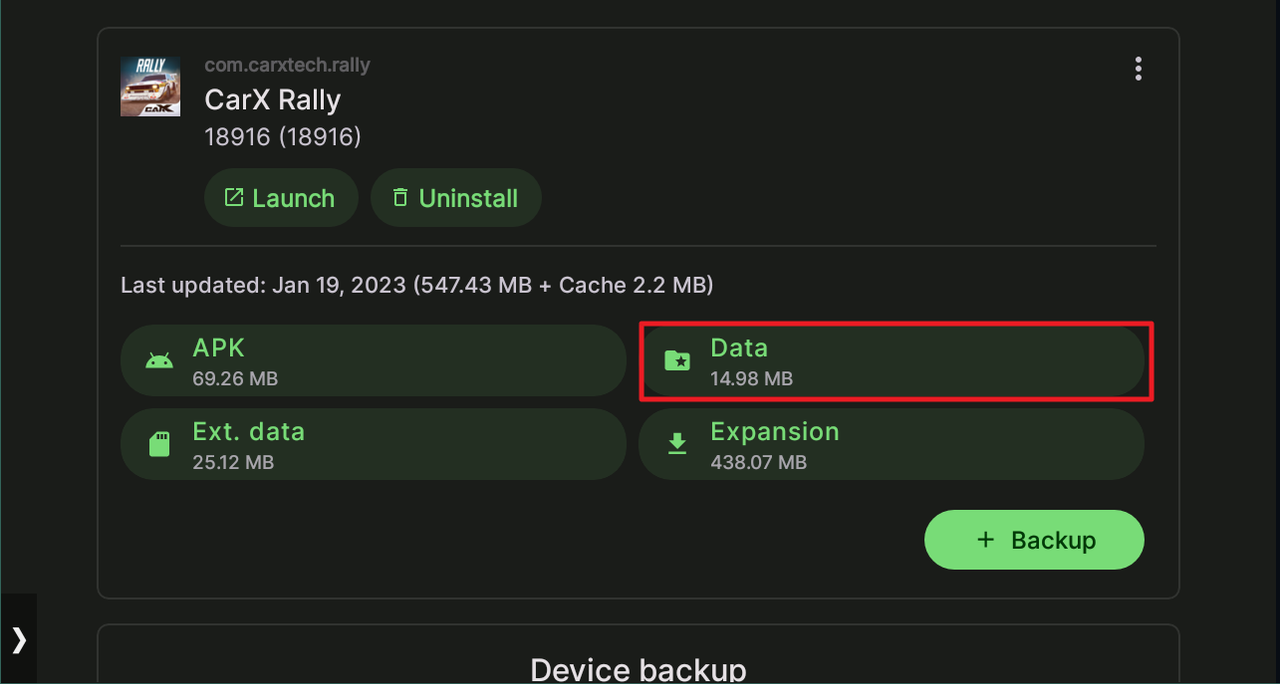1280x684 pixels.
Task: Click the Launch external-link icon
Action: coord(234,198)
